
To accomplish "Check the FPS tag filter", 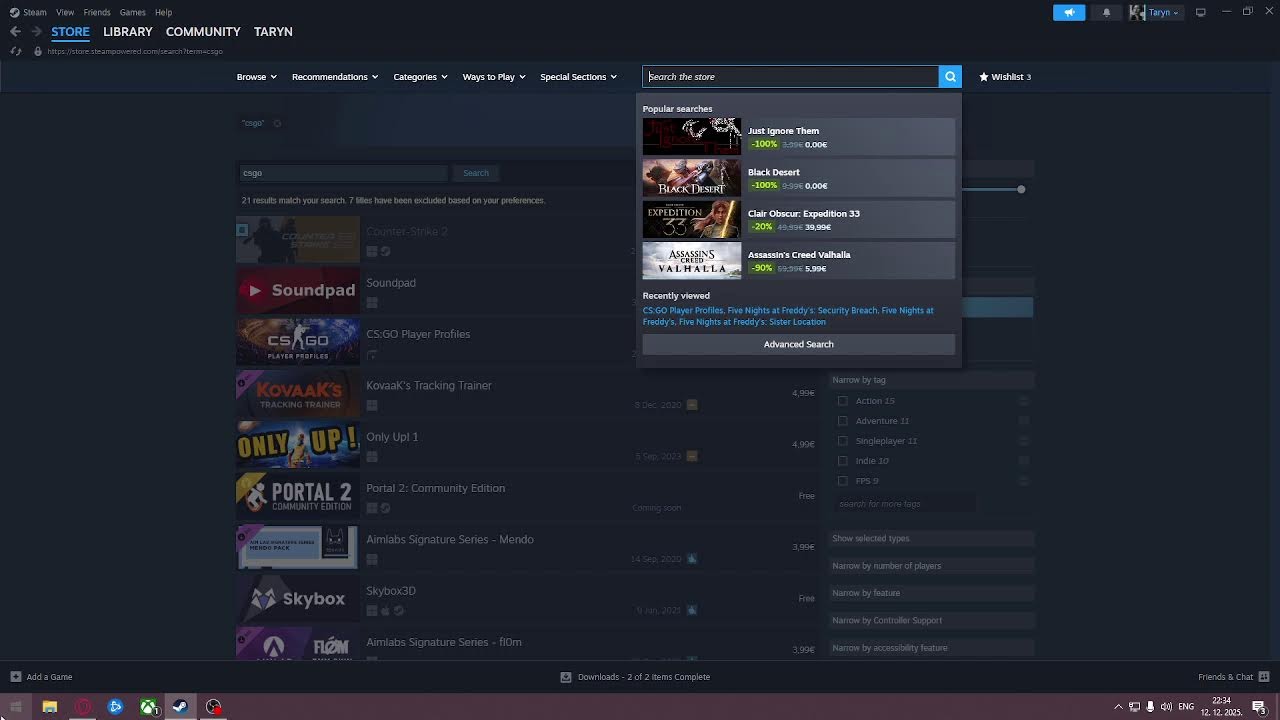I will tap(843, 481).
